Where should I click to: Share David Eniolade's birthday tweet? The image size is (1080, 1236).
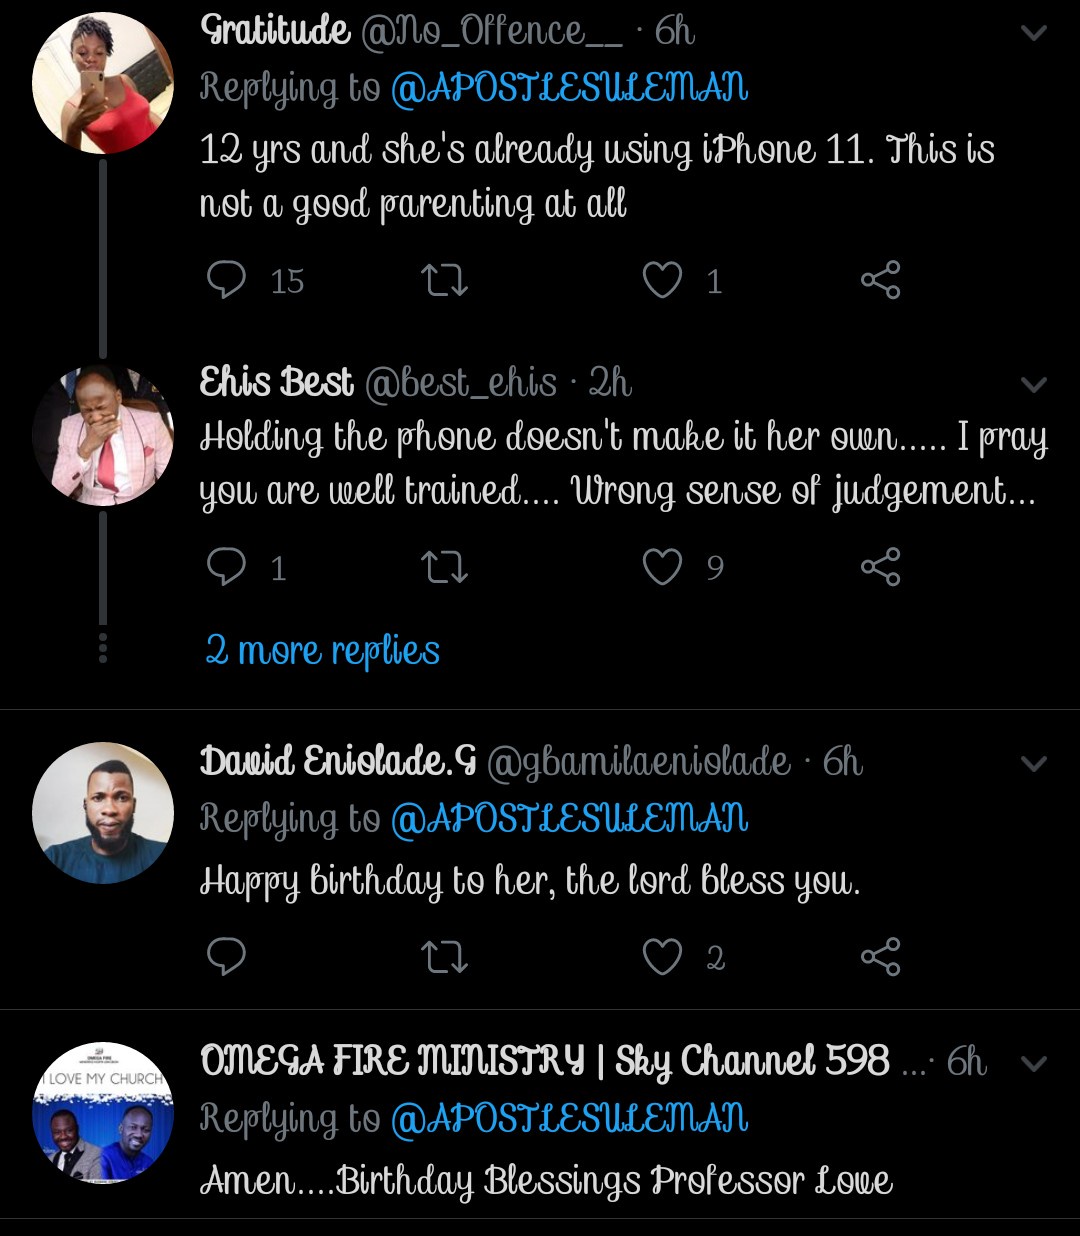[880, 957]
